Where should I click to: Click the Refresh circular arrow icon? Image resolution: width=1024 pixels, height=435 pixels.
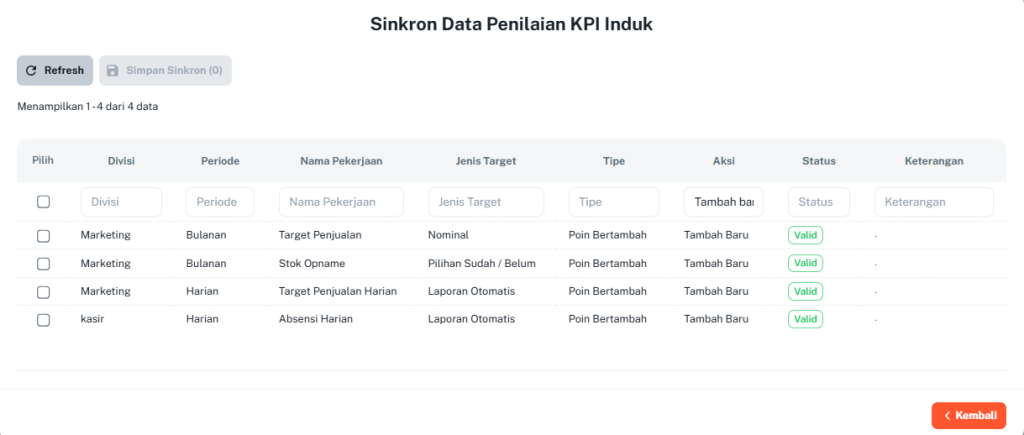31,71
